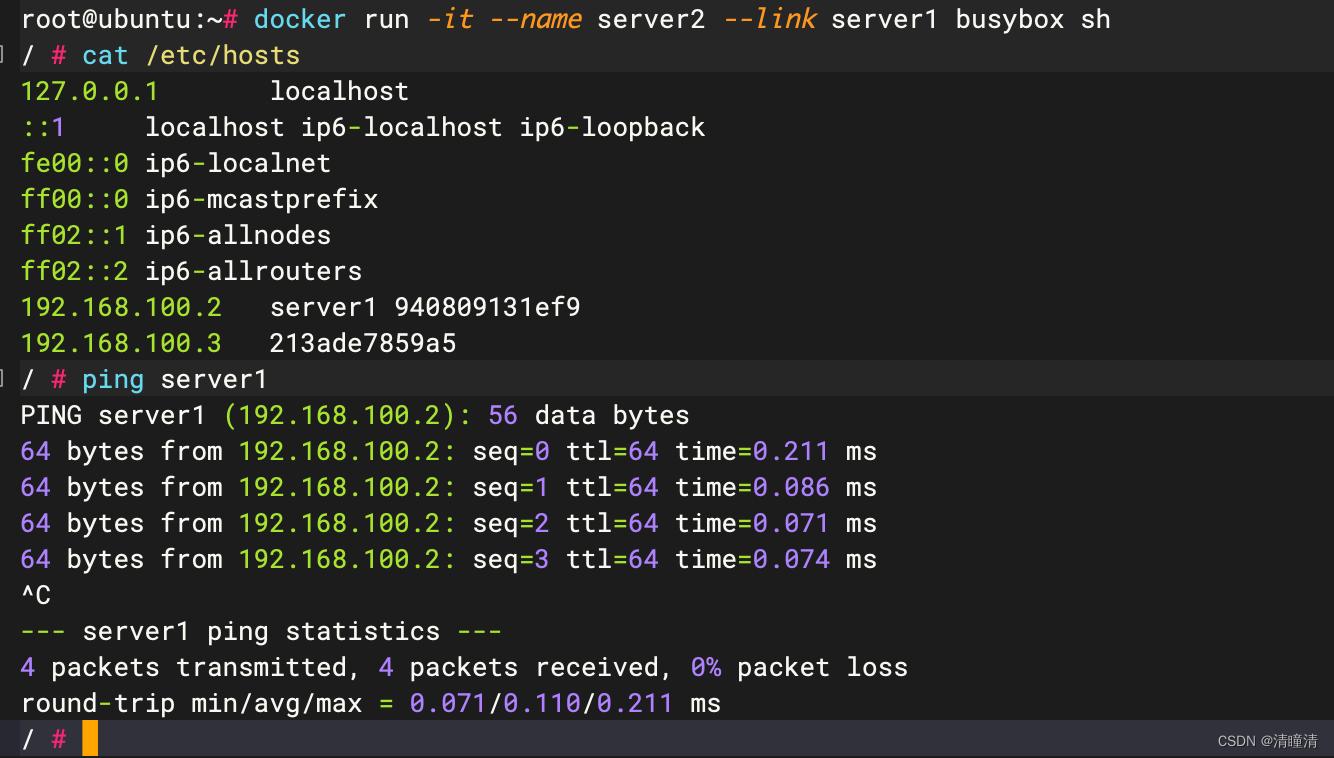Click "192.168.100.2" in the hosts file line
This screenshot has height=758, width=1334.
[121, 307]
